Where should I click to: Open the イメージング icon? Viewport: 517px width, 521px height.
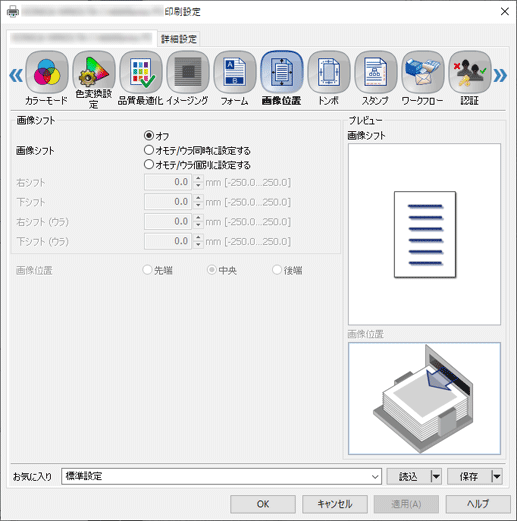(x=188, y=72)
